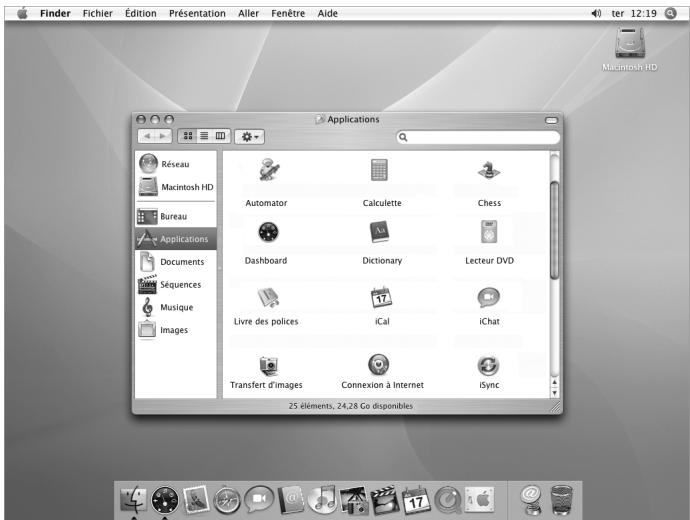690x520 pixels.
Task: Open Safari compass icon in the Dock
Action: [227, 500]
